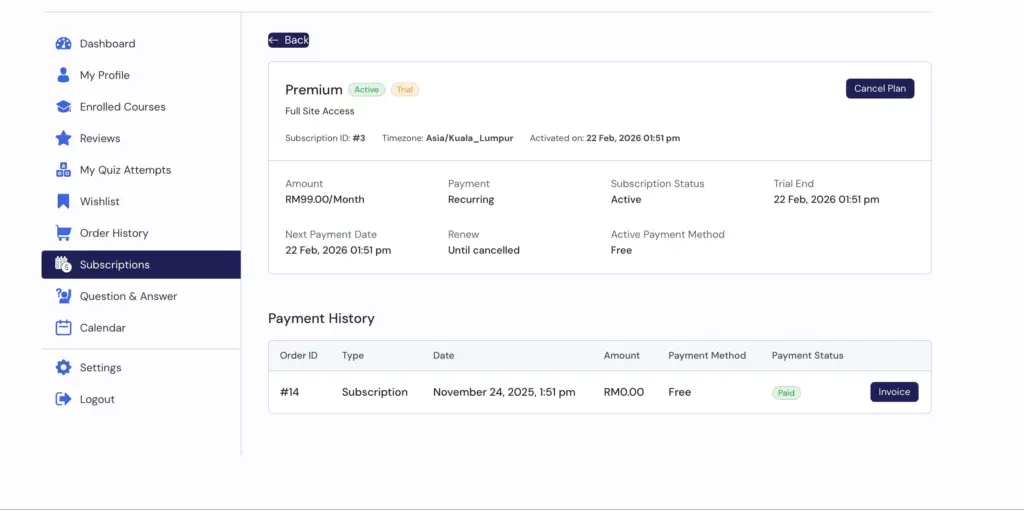Go to Enrolled Courses section
This screenshot has width=1024, height=510.
(122, 107)
